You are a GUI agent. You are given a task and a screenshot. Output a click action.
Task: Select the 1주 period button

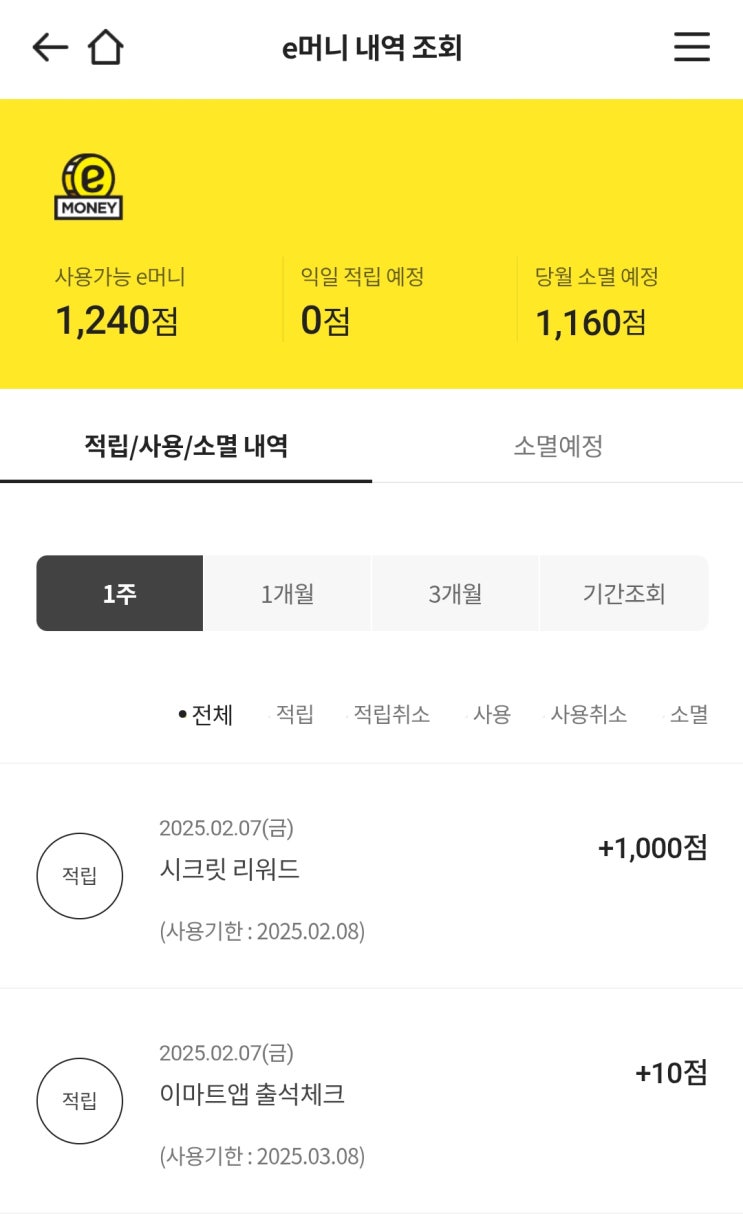pyautogui.click(x=120, y=594)
